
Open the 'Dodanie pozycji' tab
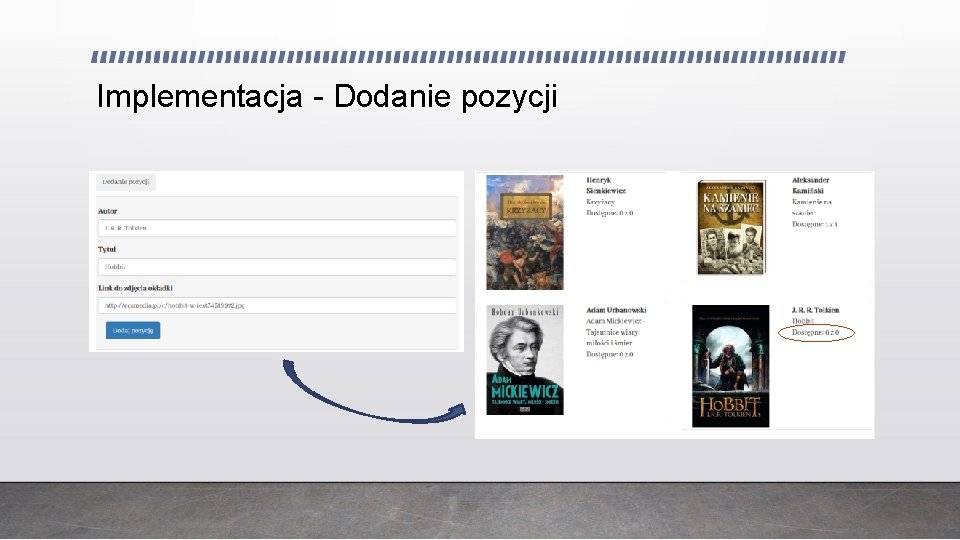click(x=126, y=182)
